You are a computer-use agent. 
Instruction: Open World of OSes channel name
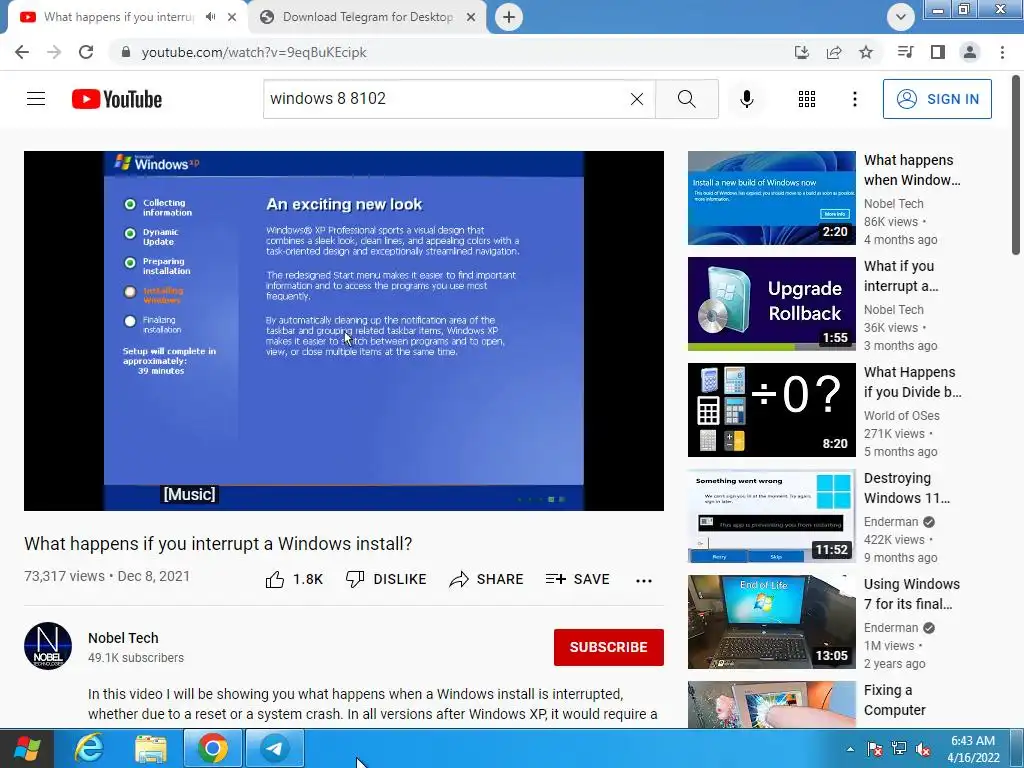coord(902,415)
